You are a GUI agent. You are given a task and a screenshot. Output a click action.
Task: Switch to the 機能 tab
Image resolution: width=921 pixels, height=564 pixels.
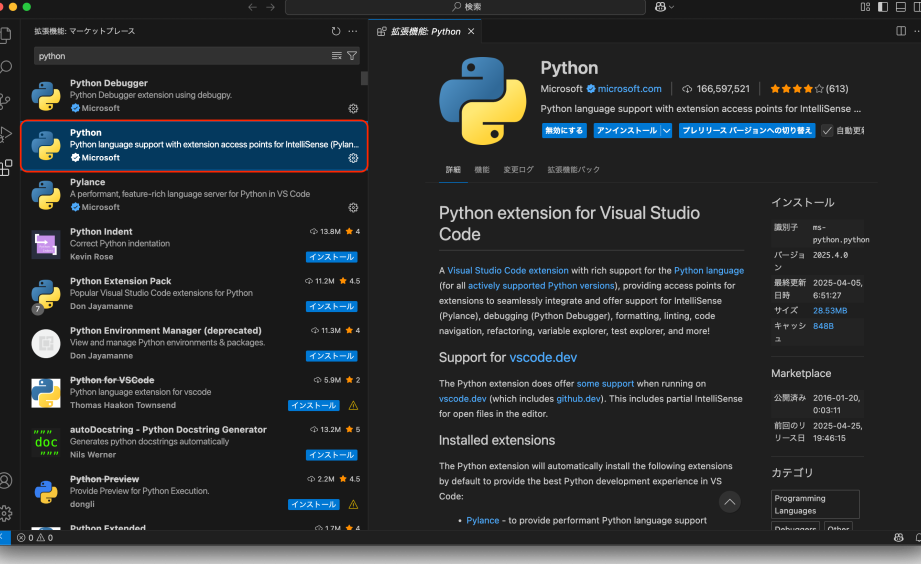point(482,170)
